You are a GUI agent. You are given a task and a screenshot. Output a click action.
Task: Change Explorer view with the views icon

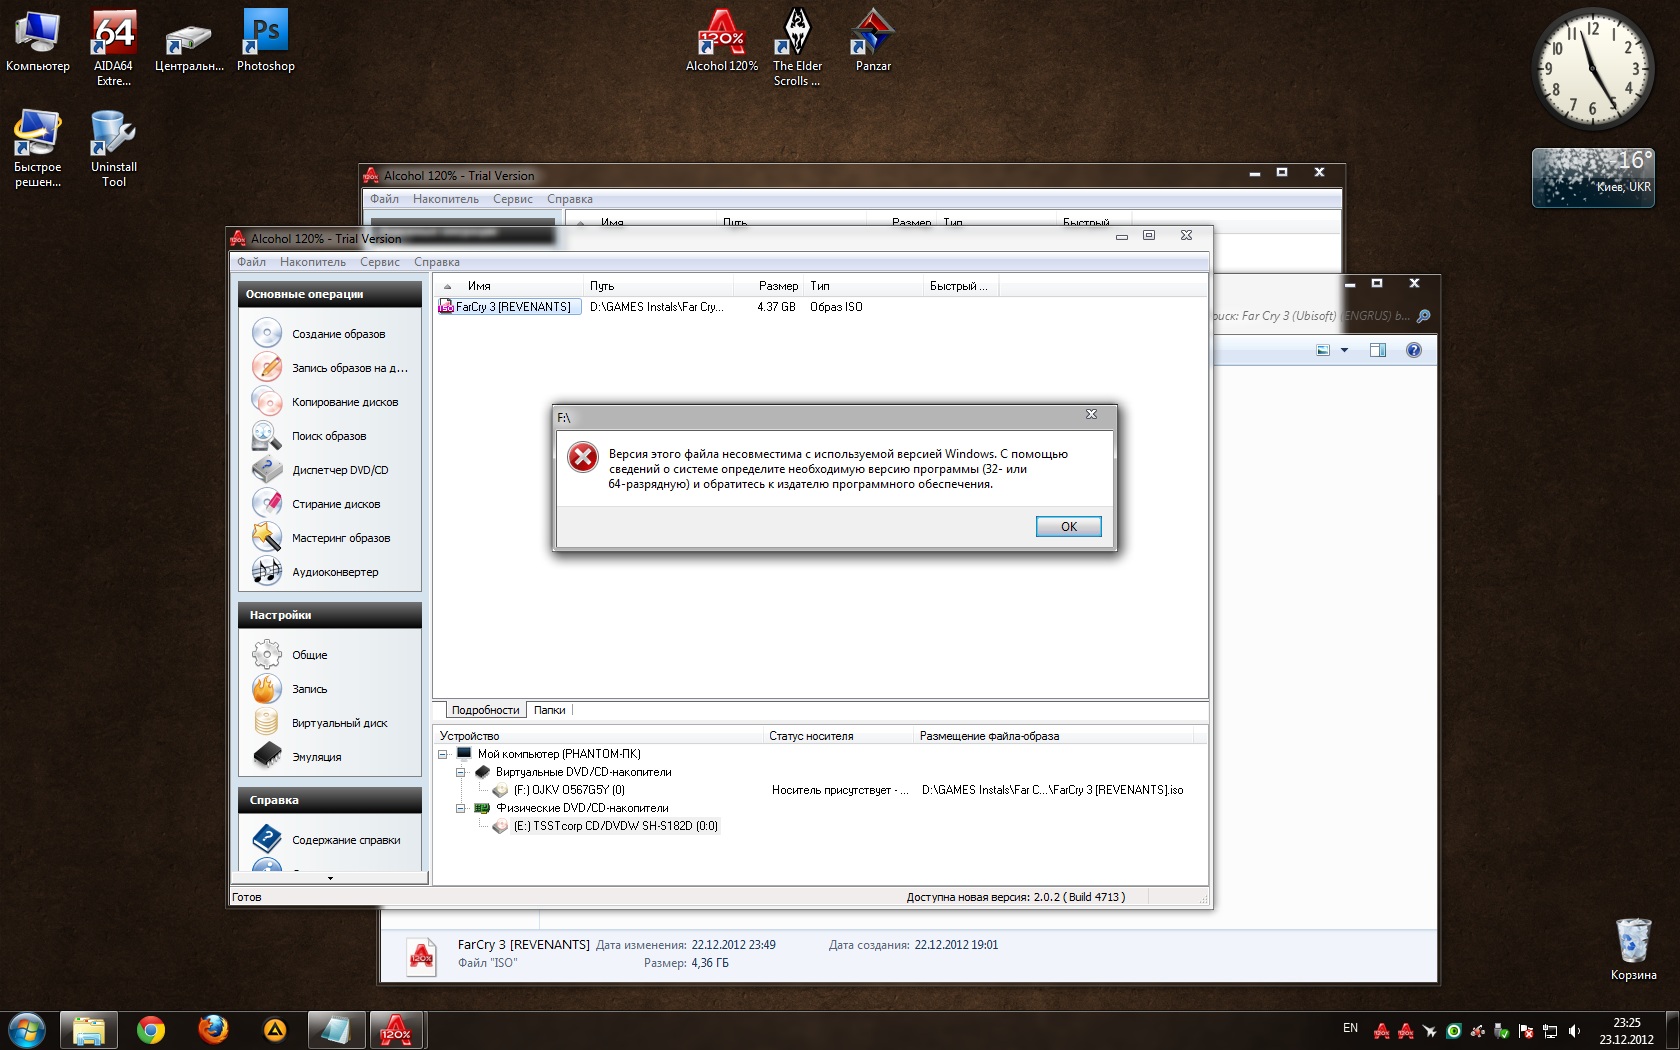pyautogui.click(x=1323, y=350)
